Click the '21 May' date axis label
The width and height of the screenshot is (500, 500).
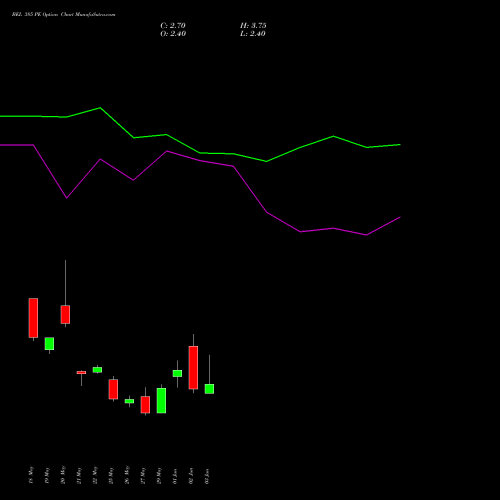tap(79, 475)
